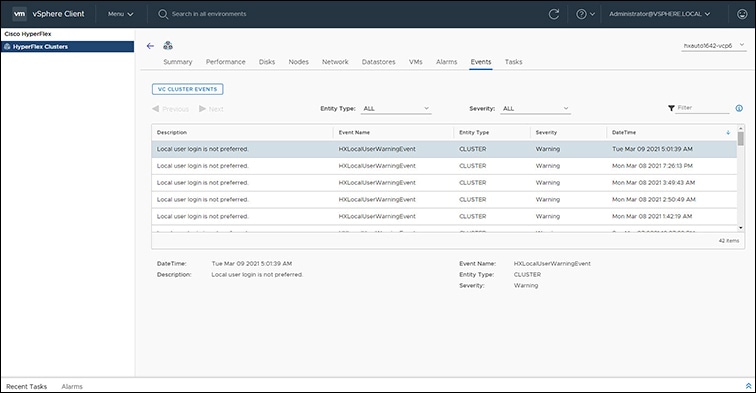
Task: Click the smiley feedback icon
Action: (x=742, y=14)
